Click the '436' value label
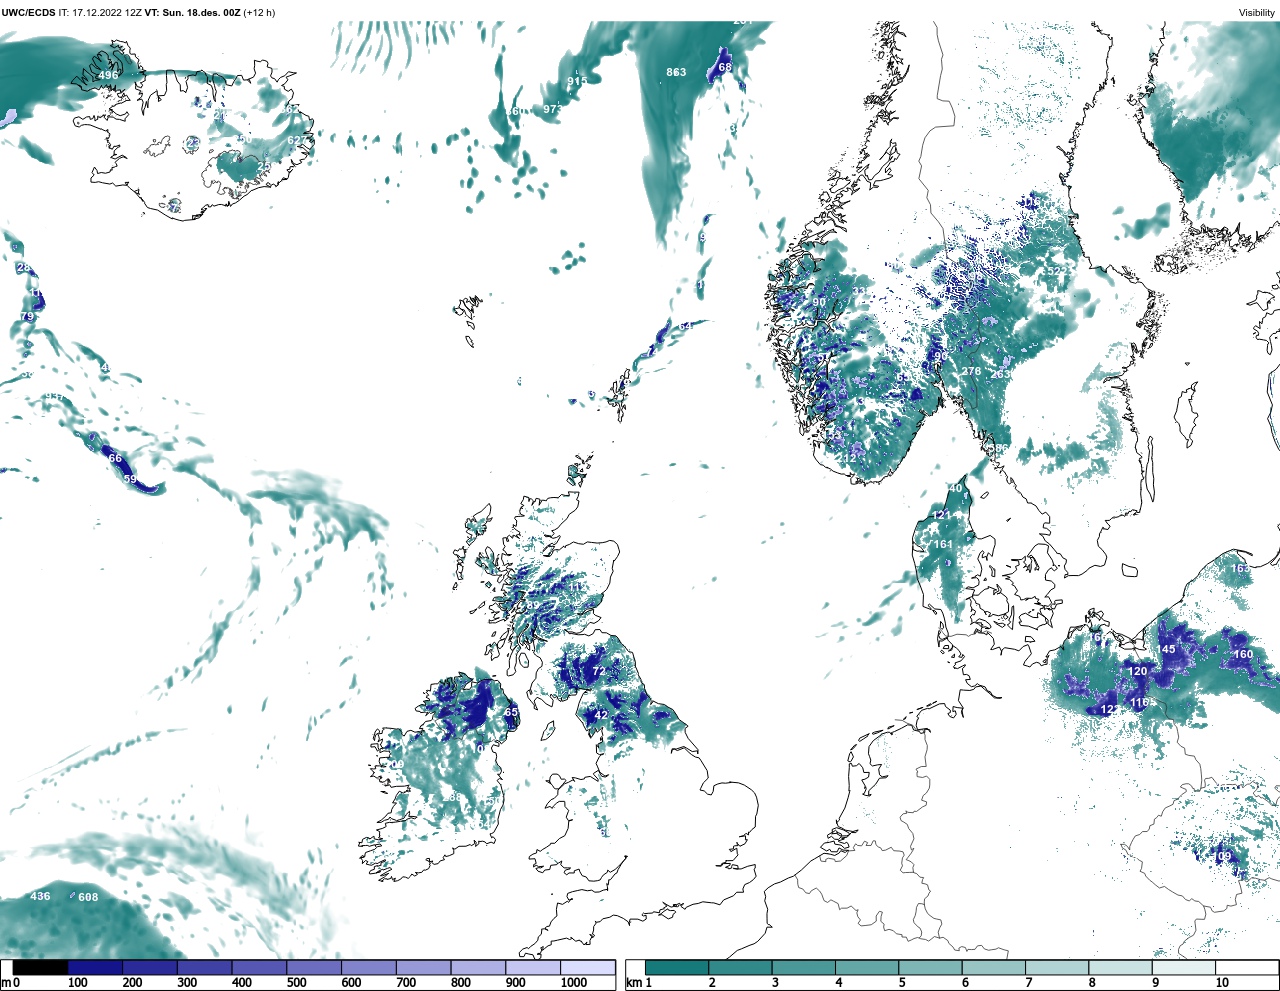The height and width of the screenshot is (991, 1280). 40,896
